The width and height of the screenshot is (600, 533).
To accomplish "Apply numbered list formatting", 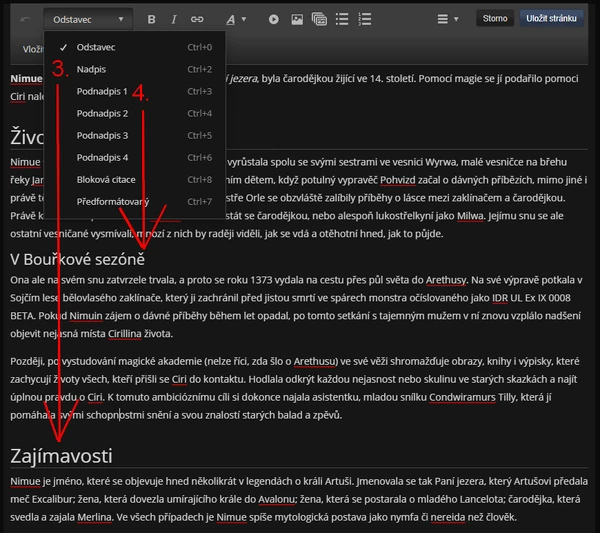I will (x=364, y=19).
